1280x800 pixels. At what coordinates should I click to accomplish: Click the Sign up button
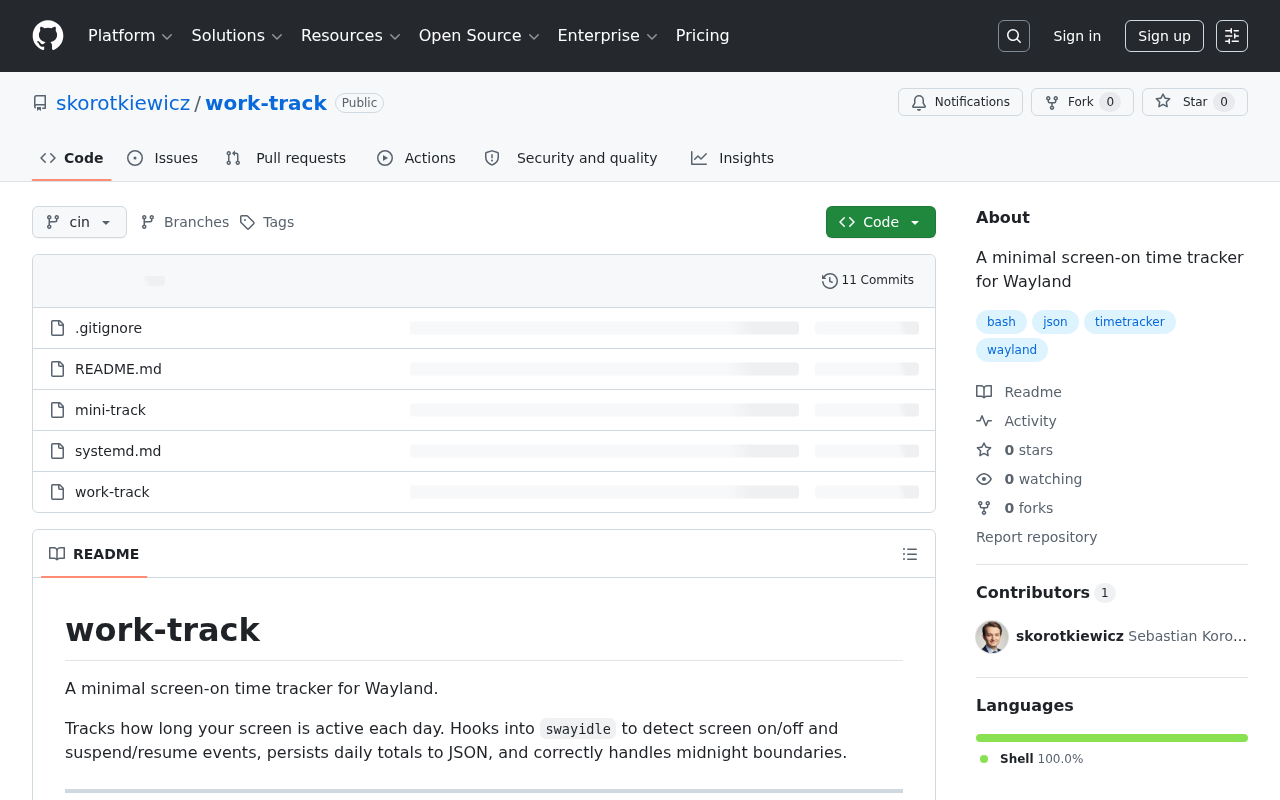1164,36
